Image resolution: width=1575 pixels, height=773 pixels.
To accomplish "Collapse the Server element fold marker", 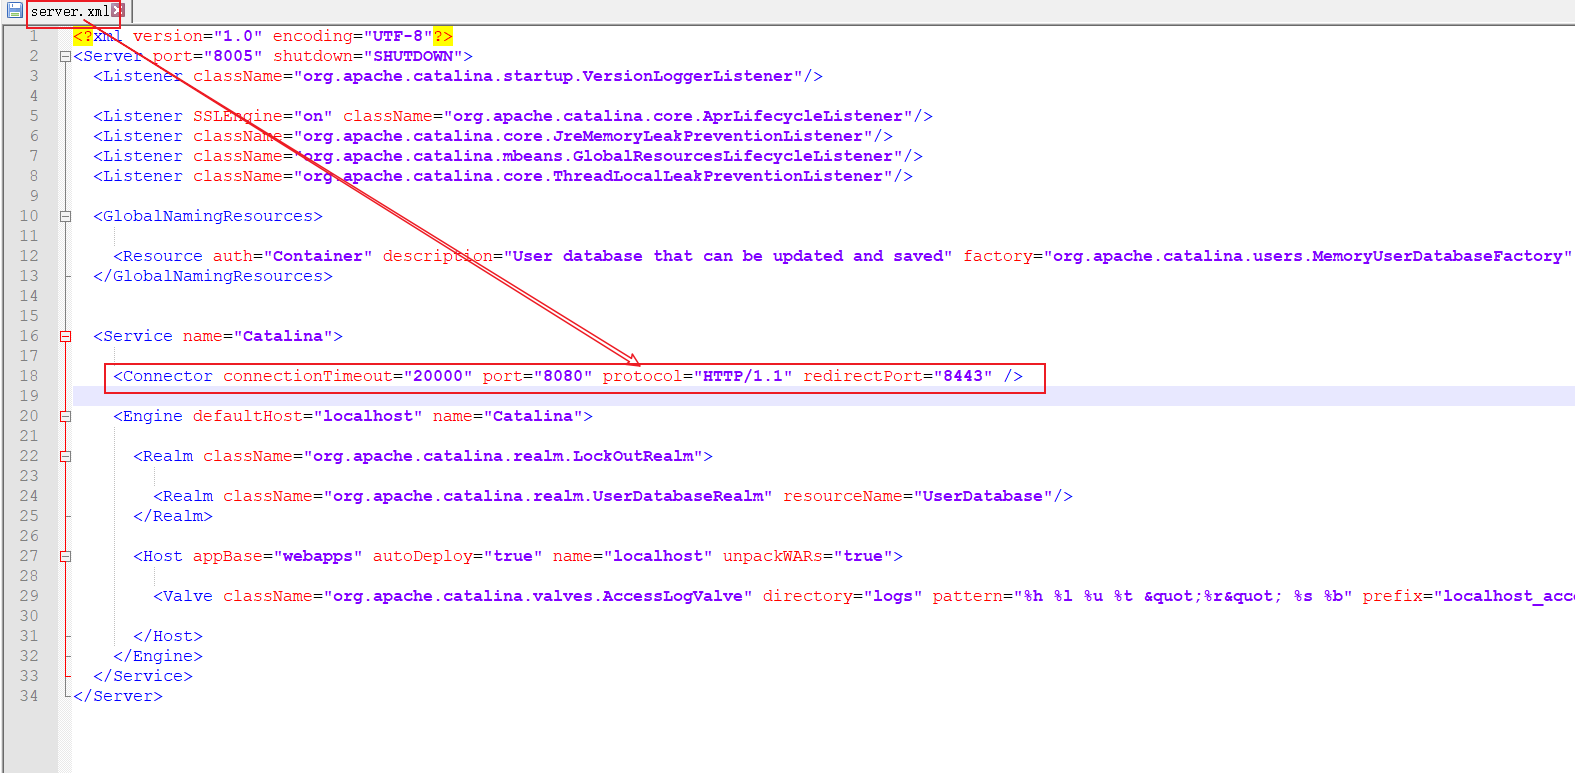I will point(65,57).
